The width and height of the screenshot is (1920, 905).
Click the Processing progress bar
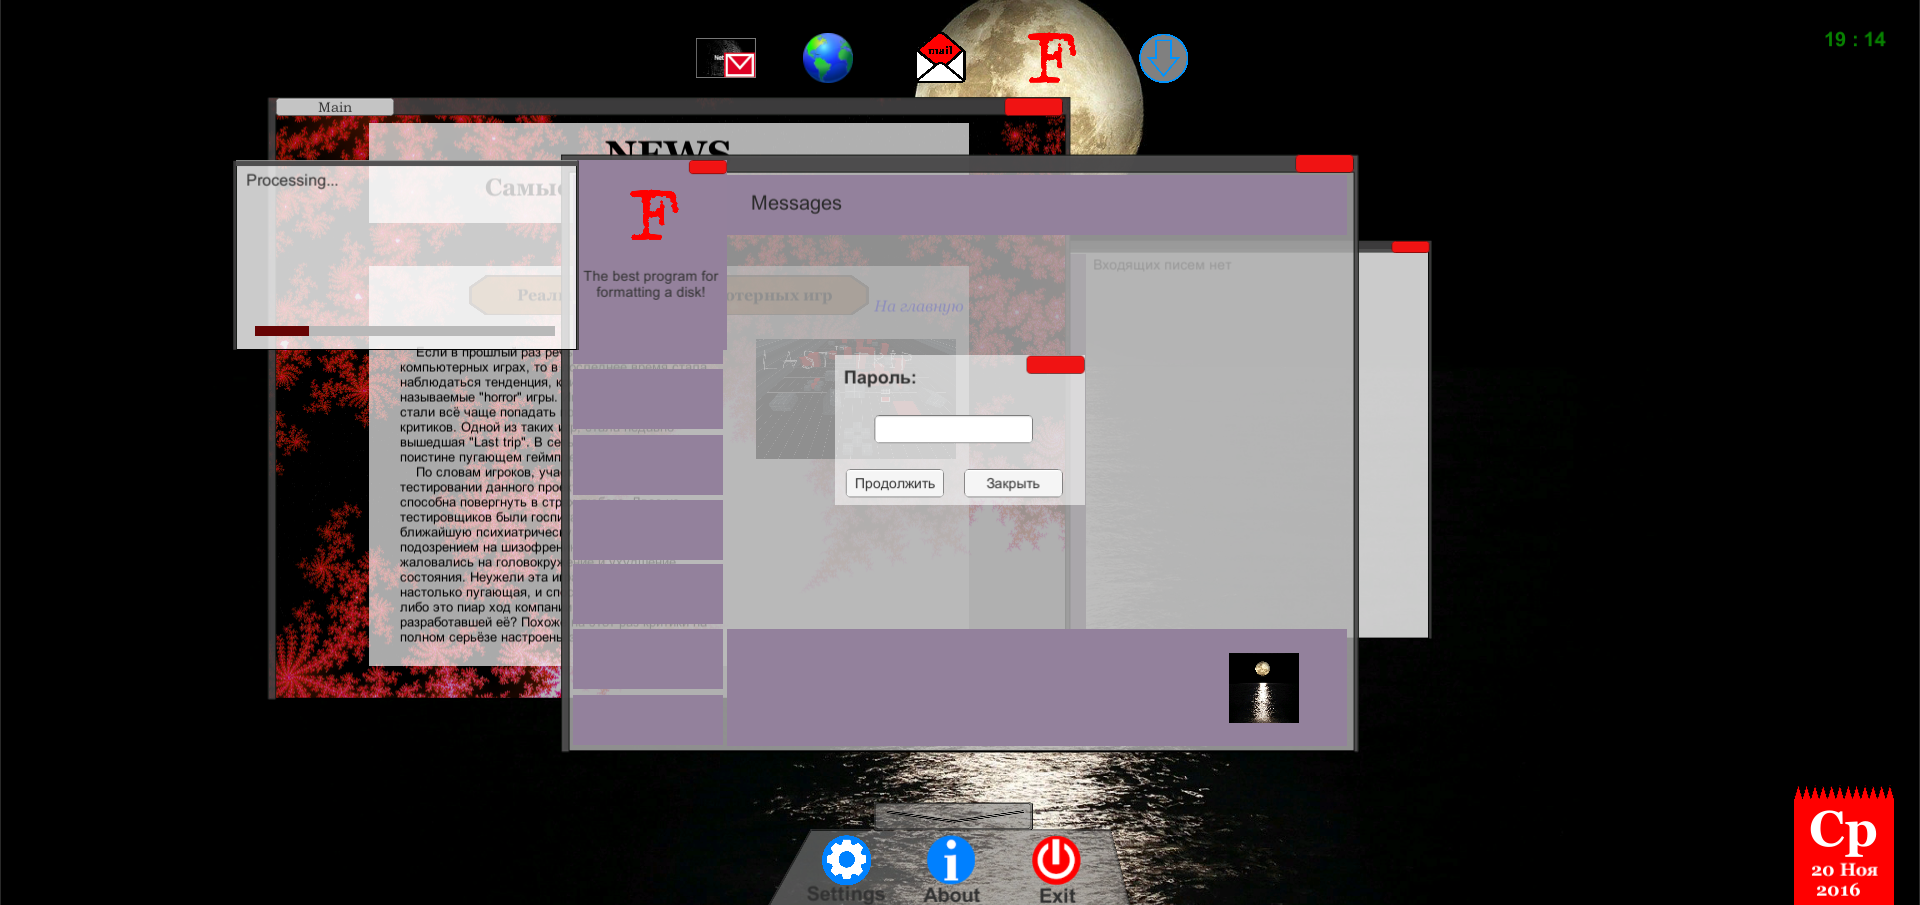point(405,331)
